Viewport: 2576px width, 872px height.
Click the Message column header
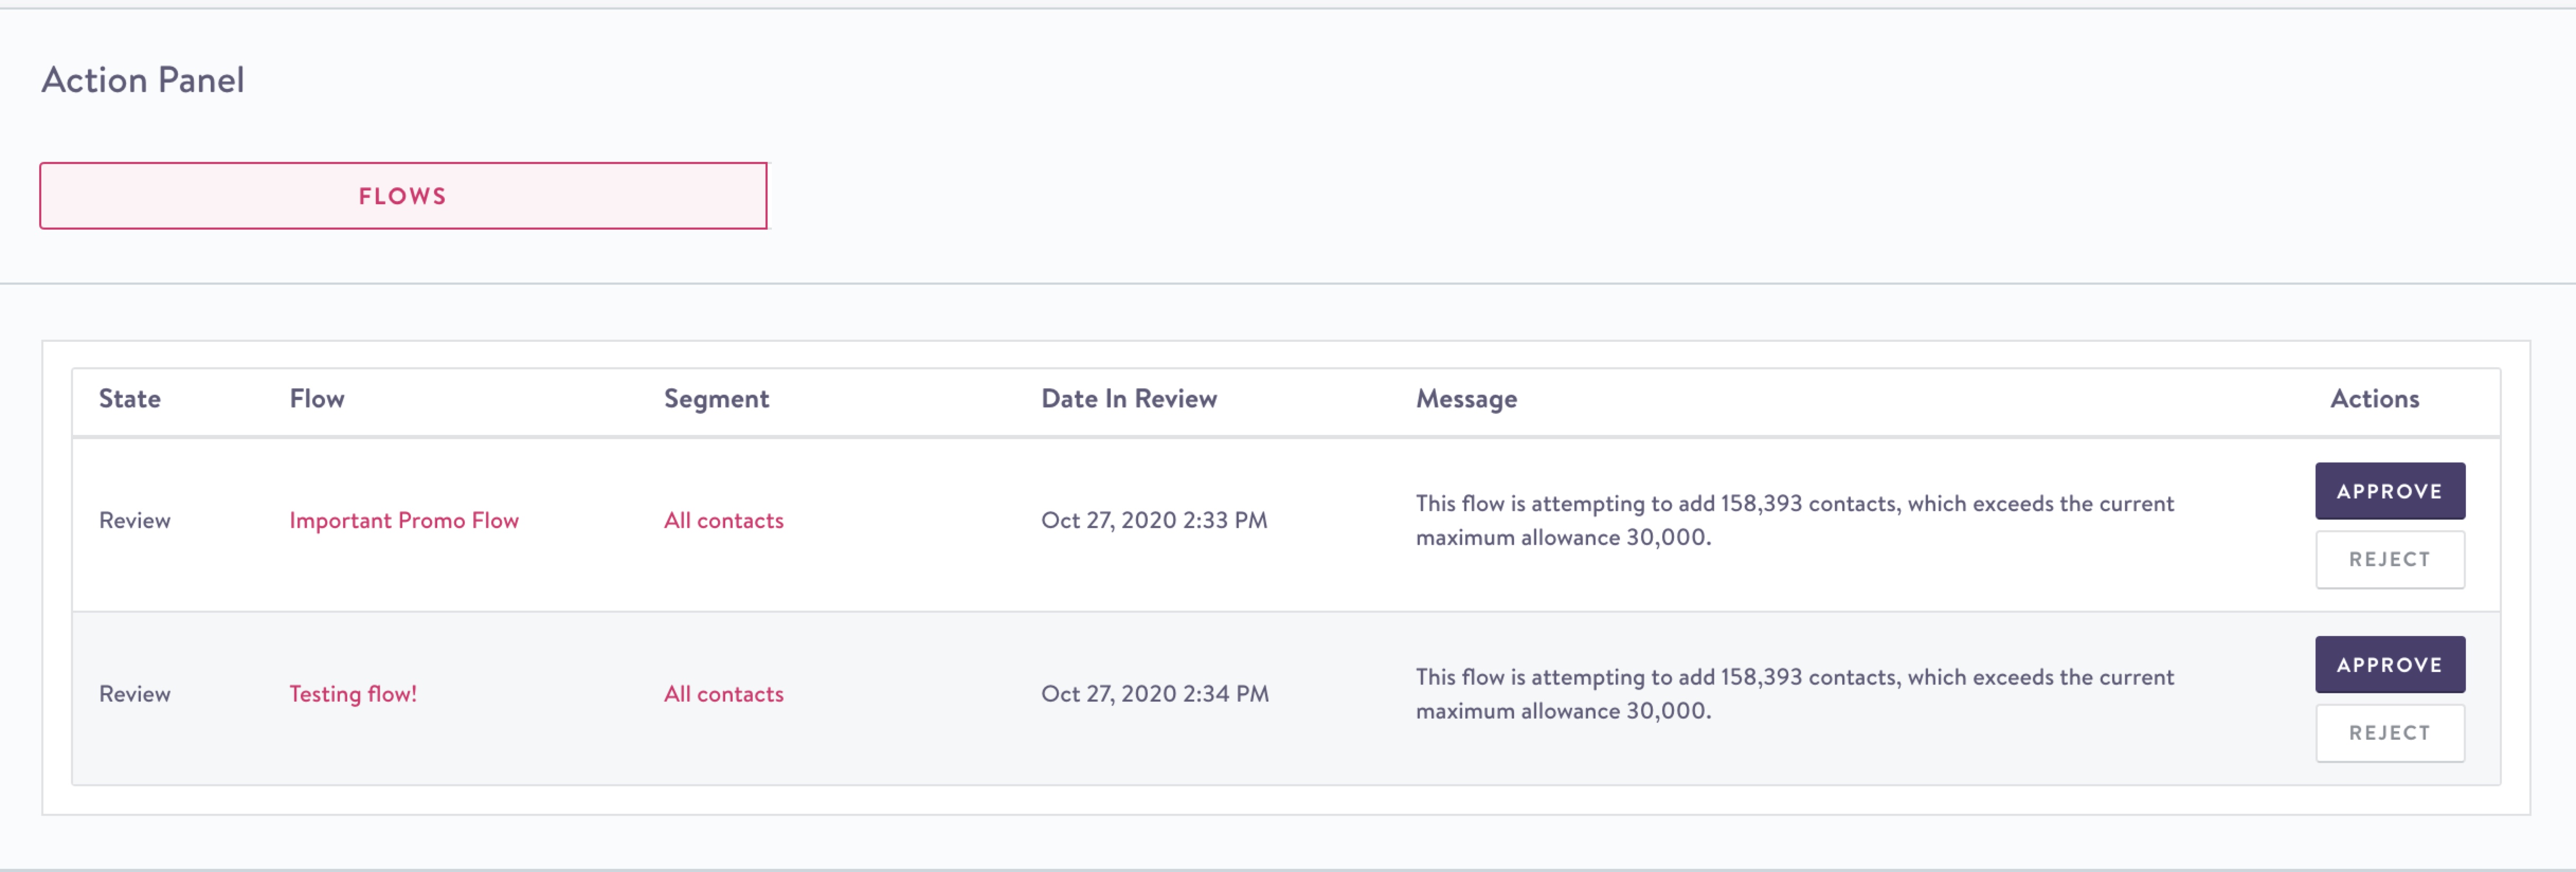(x=1466, y=399)
